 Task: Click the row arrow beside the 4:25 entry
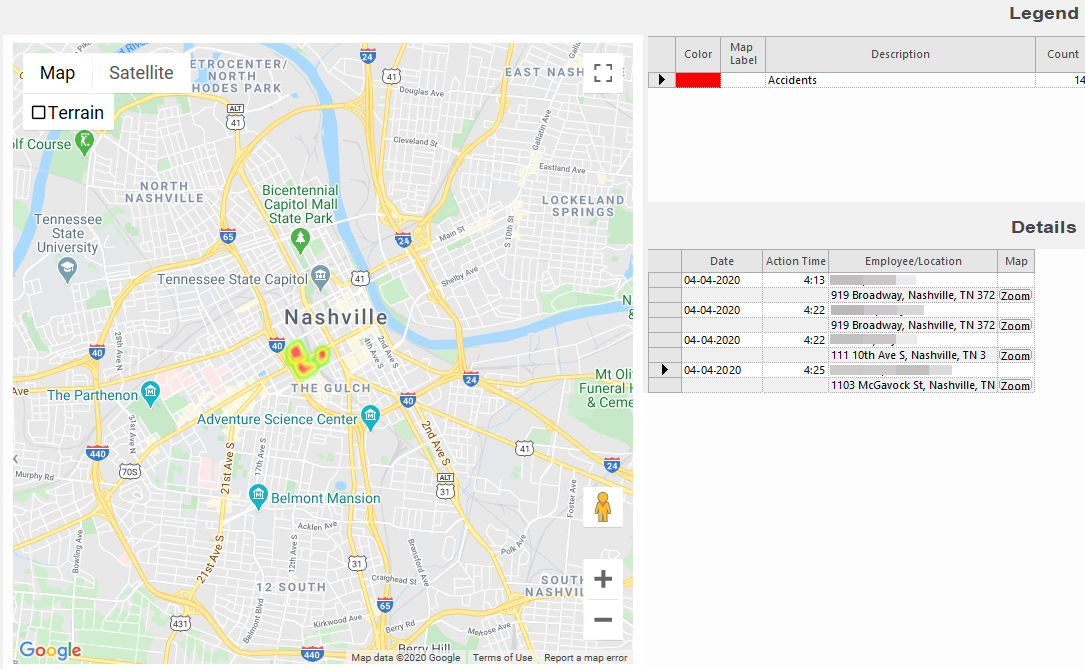665,370
